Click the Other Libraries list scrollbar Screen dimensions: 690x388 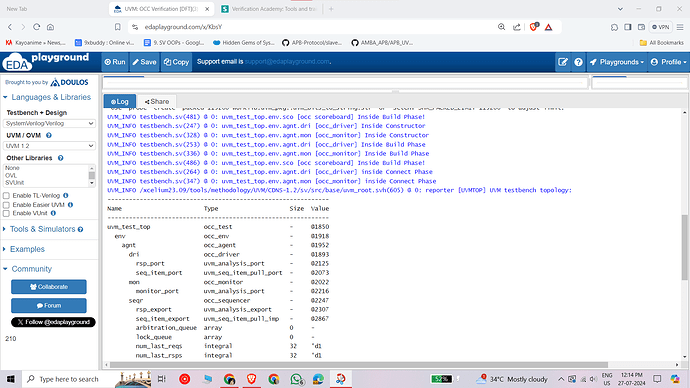click(x=92, y=176)
